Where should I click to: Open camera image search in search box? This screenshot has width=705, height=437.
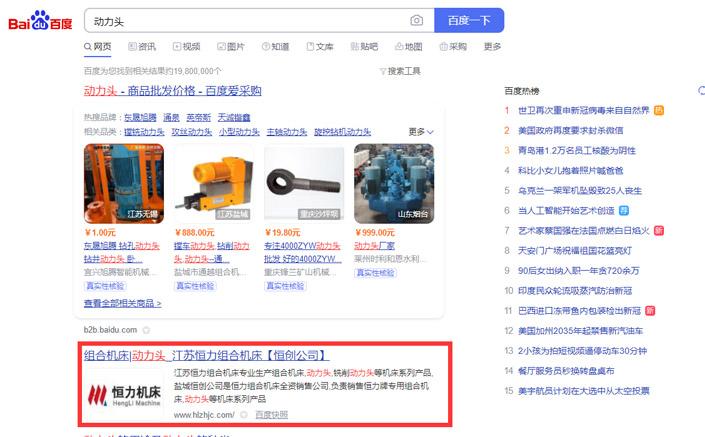coord(416,21)
